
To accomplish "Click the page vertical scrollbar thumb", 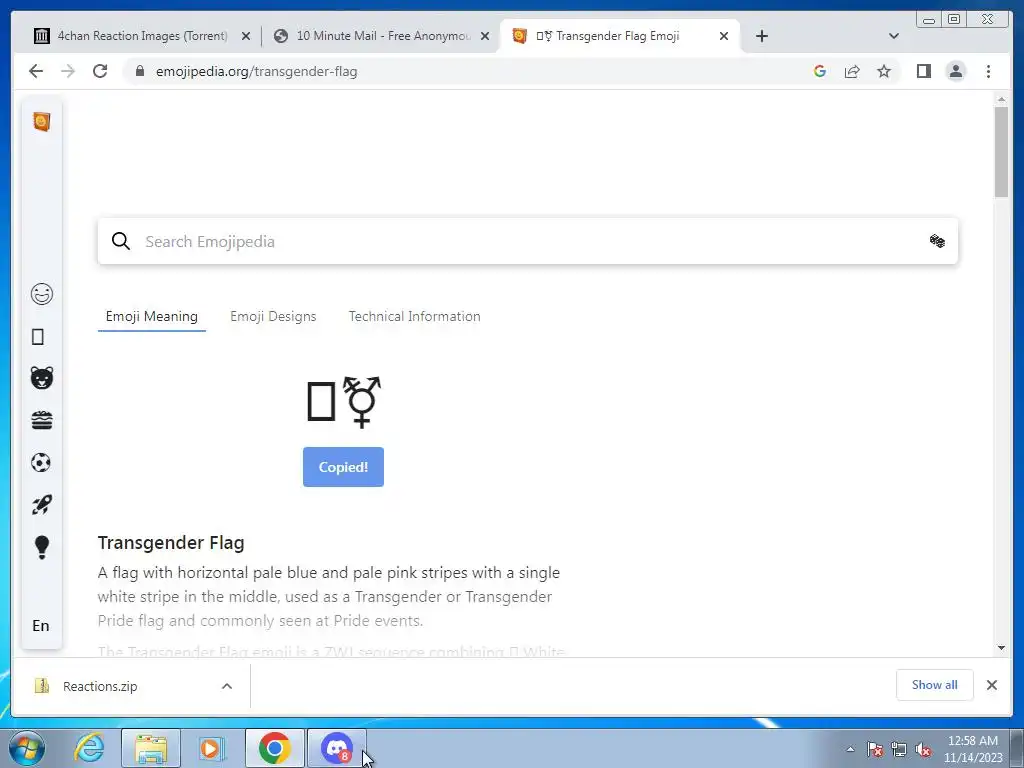I will [x=1002, y=152].
